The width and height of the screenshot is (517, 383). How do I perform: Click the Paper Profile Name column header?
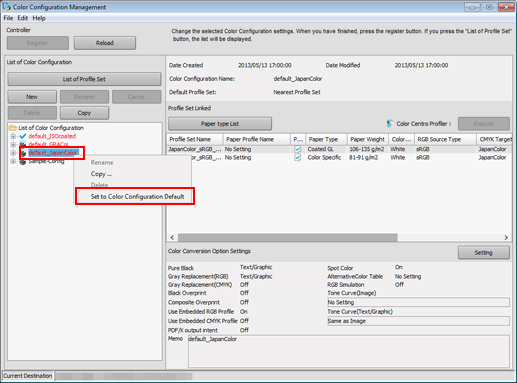pyautogui.click(x=257, y=139)
